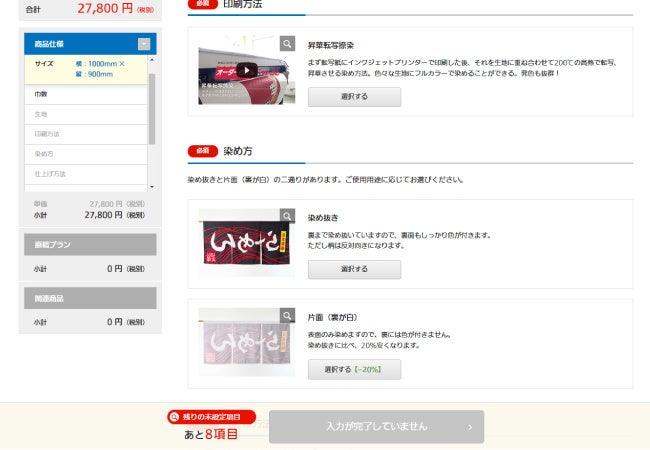Choose 選択する for 昇華転写捺染

click(x=354, y=97)
